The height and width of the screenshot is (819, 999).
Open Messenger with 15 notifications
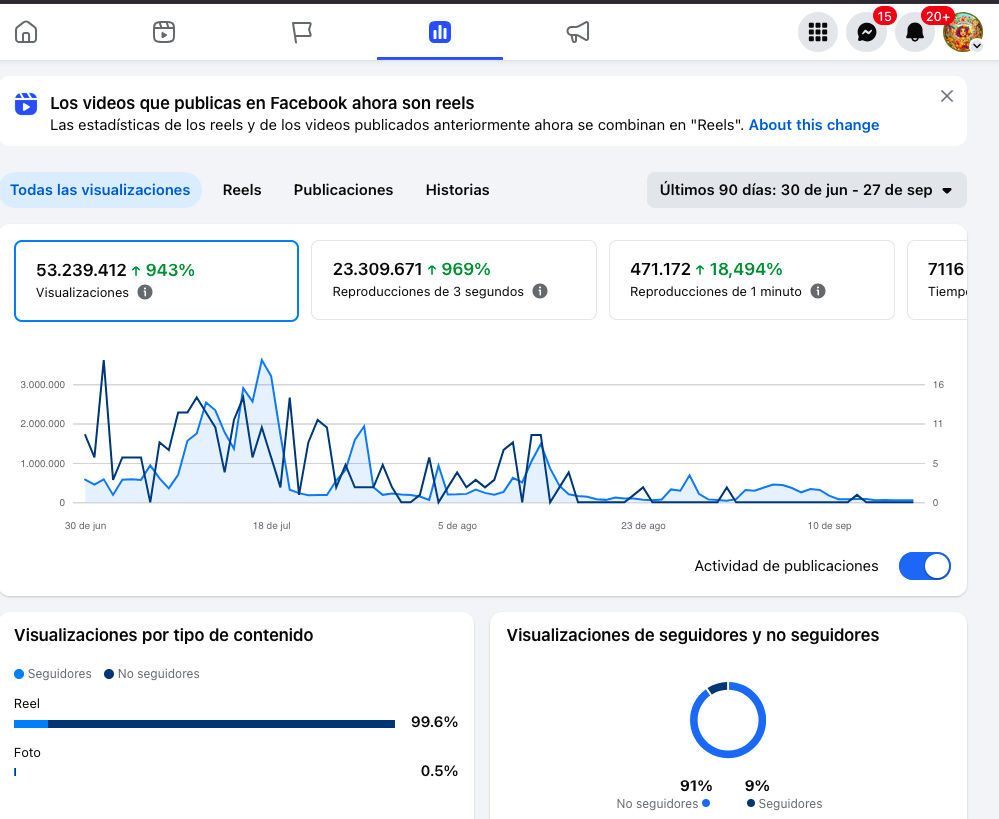click(866, 32)
